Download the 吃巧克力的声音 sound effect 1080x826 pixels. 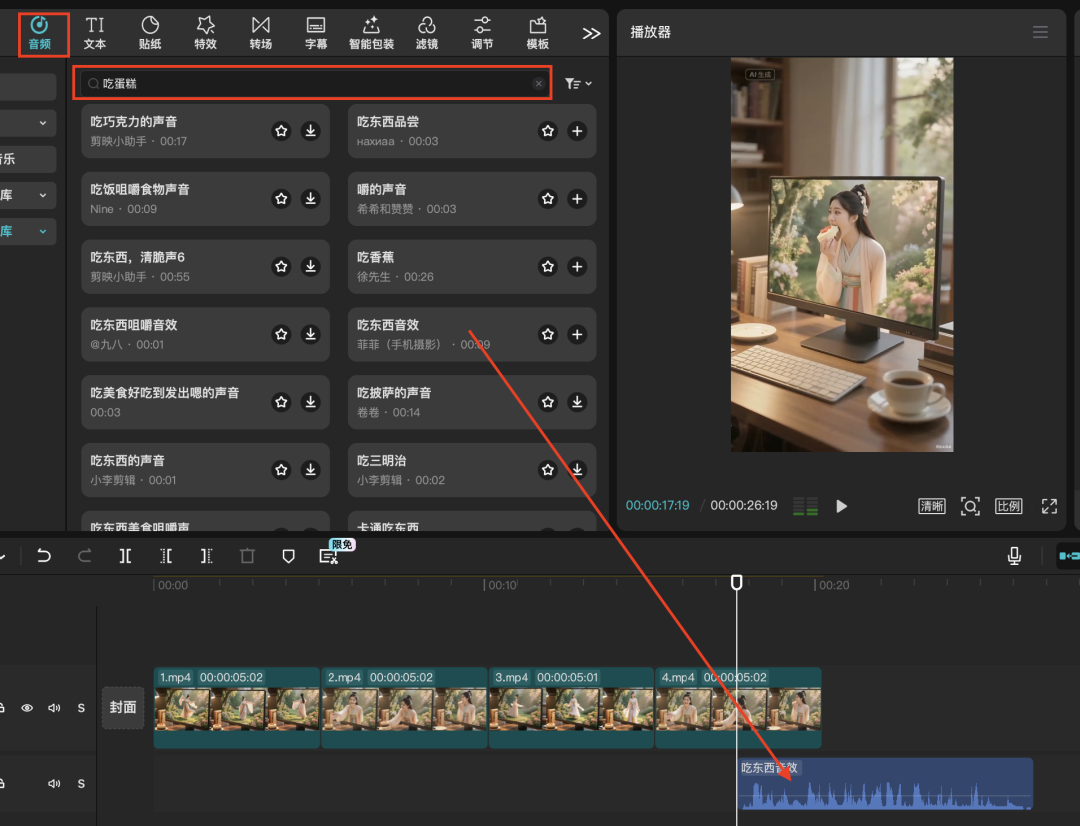pyautogui.click(x=311, y=131)
